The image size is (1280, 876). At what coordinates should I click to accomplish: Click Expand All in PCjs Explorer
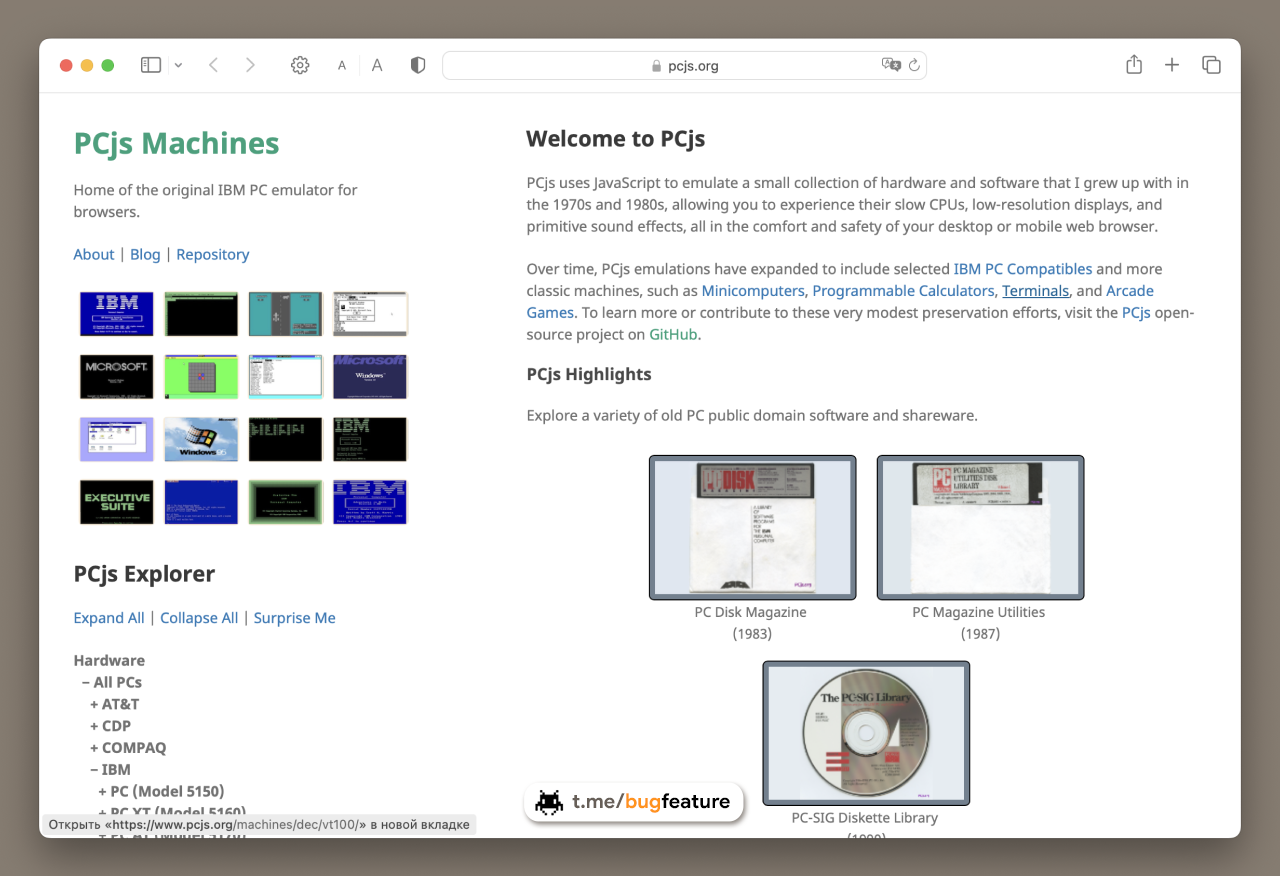pos(109,618)
